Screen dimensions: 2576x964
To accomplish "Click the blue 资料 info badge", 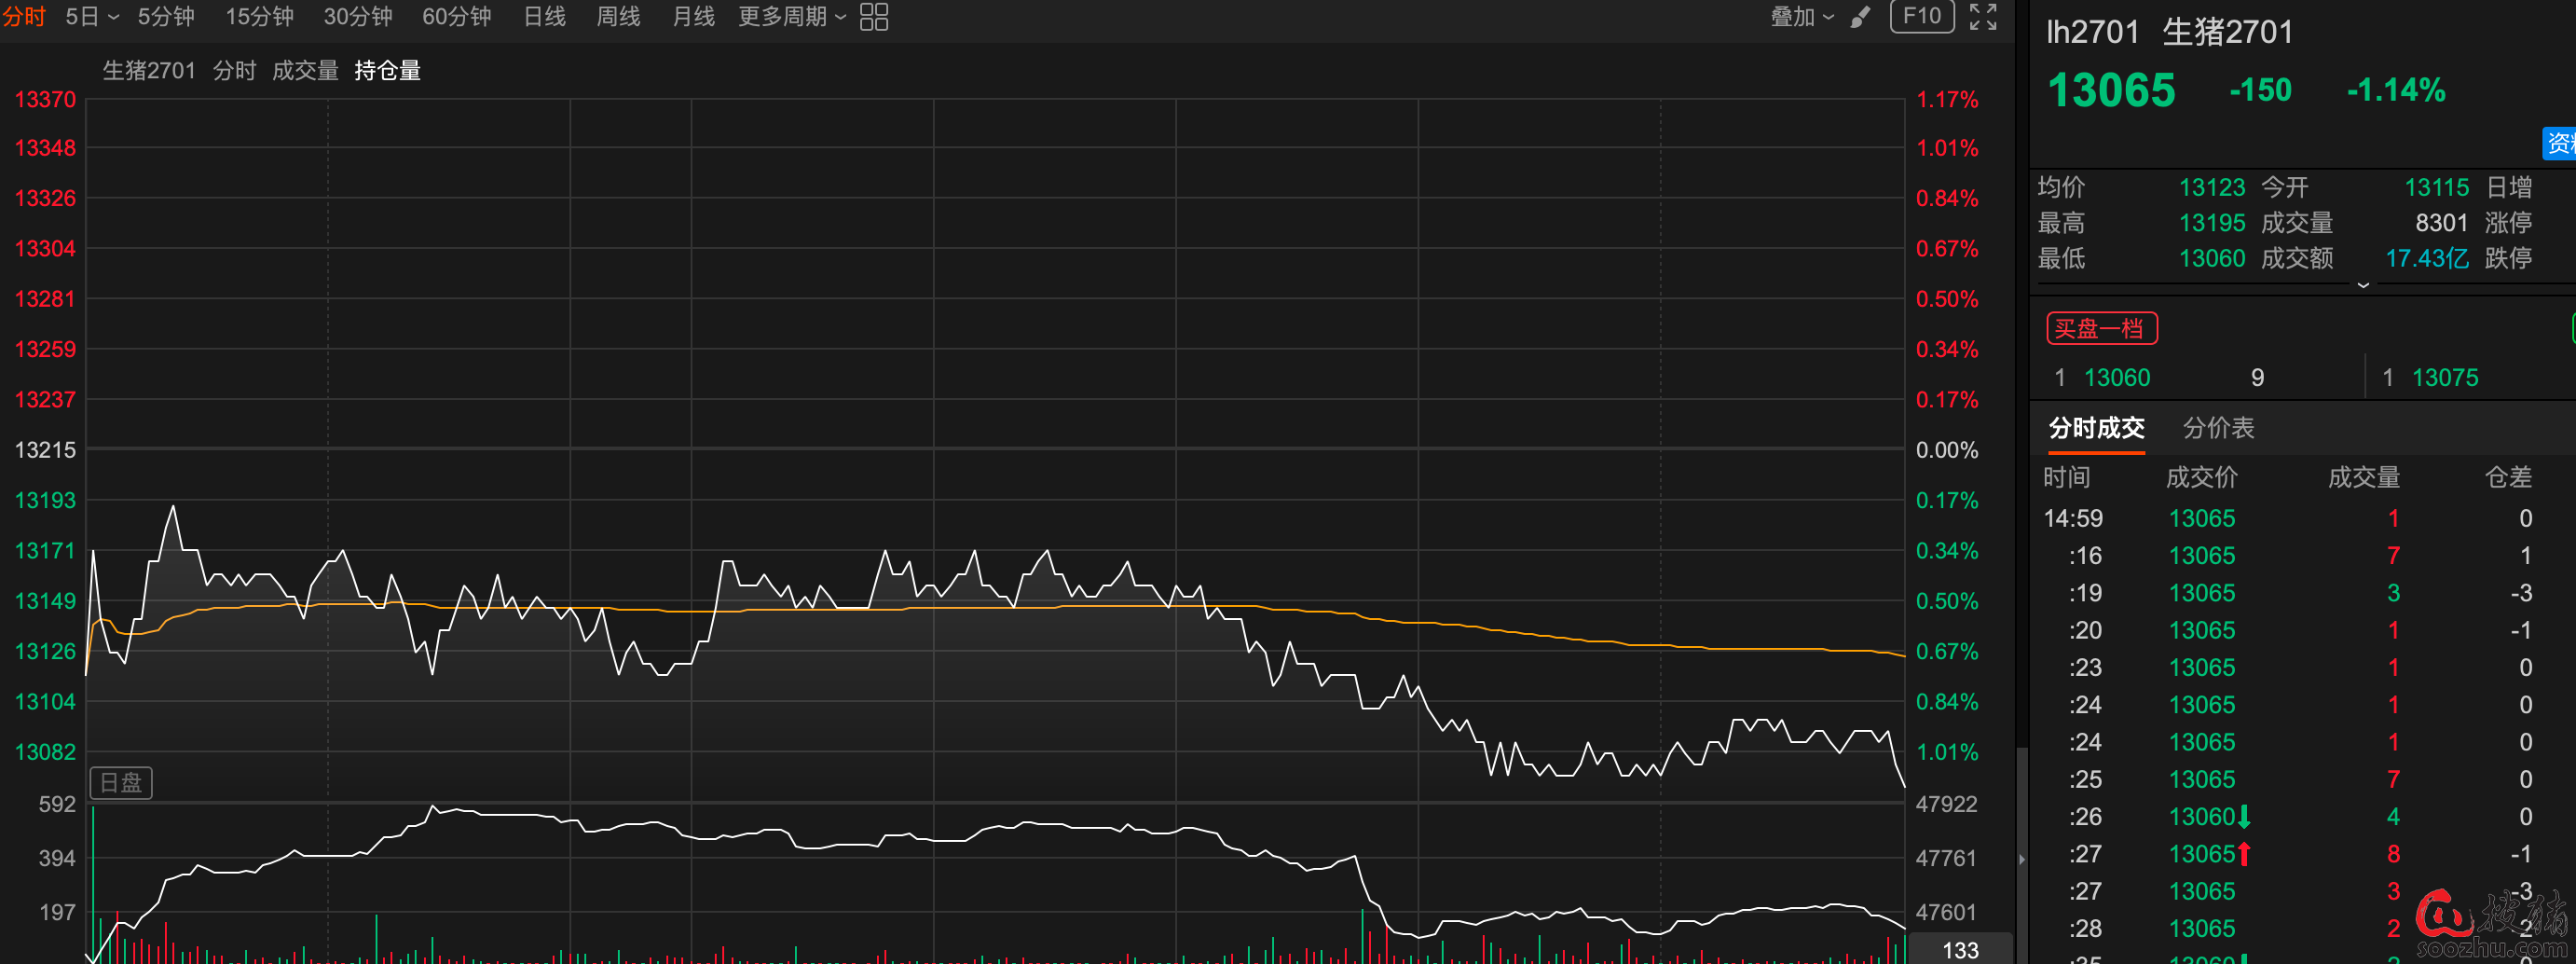I will pos(2560,143).
